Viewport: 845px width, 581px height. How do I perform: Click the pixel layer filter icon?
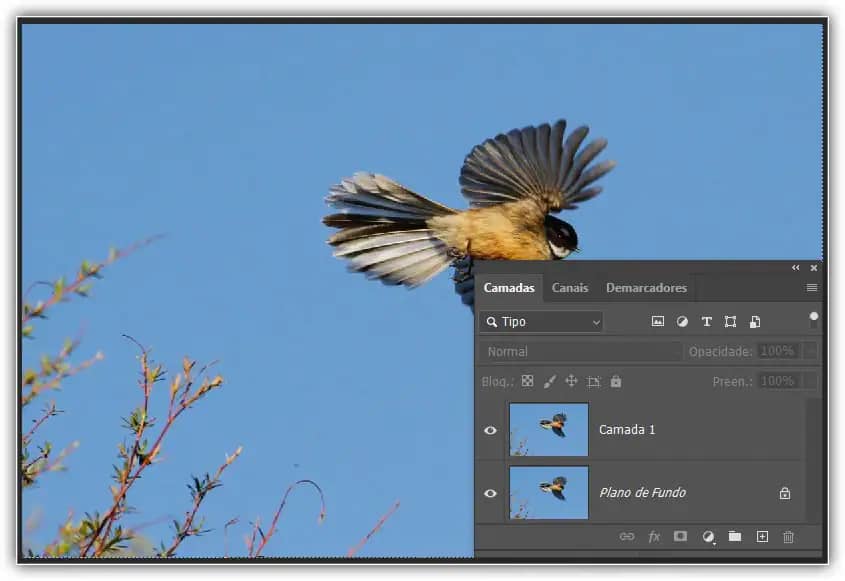[658, 322]
